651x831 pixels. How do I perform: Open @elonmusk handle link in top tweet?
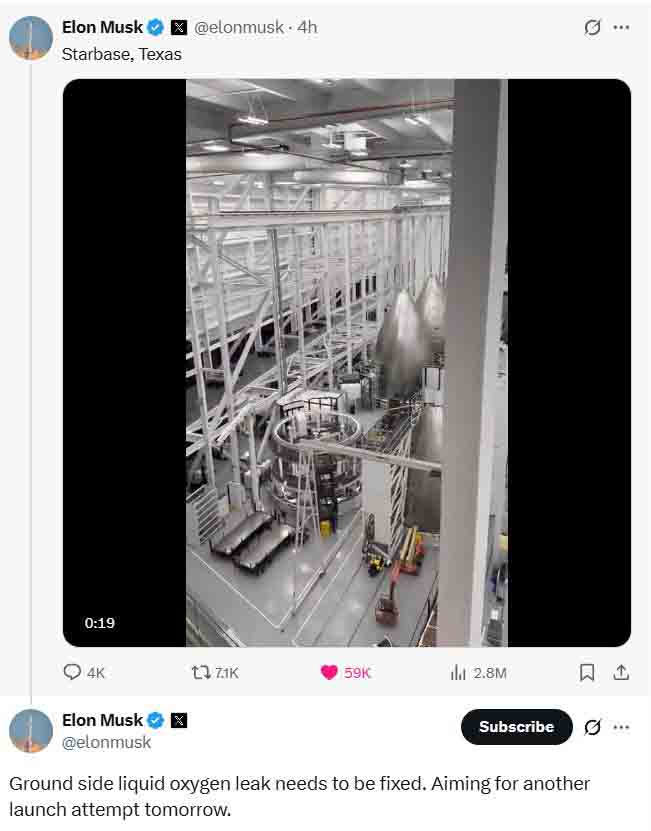point(239,27)
